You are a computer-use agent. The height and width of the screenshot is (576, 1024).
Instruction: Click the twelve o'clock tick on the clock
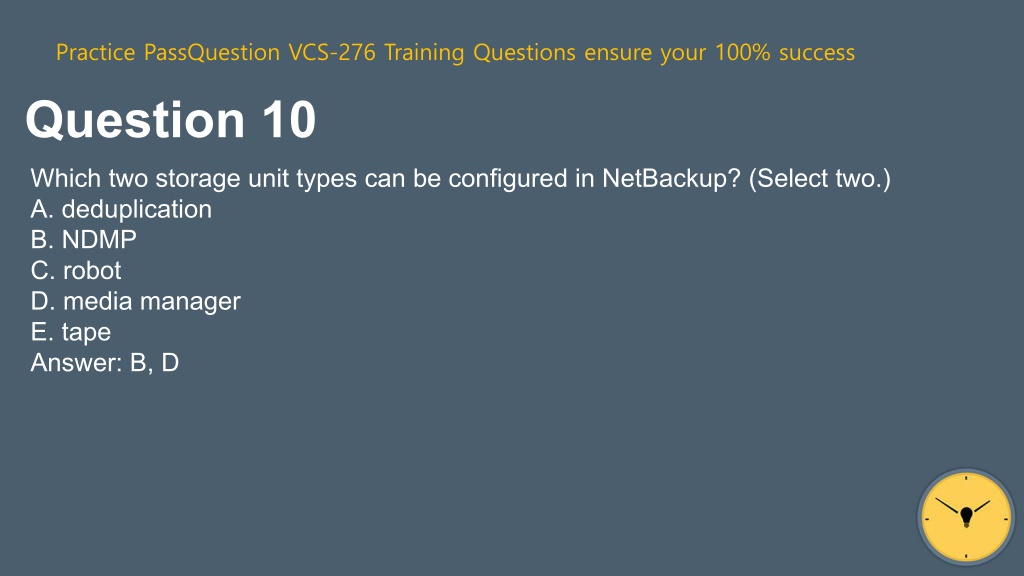pyautogui.click(x=966, y=478)
